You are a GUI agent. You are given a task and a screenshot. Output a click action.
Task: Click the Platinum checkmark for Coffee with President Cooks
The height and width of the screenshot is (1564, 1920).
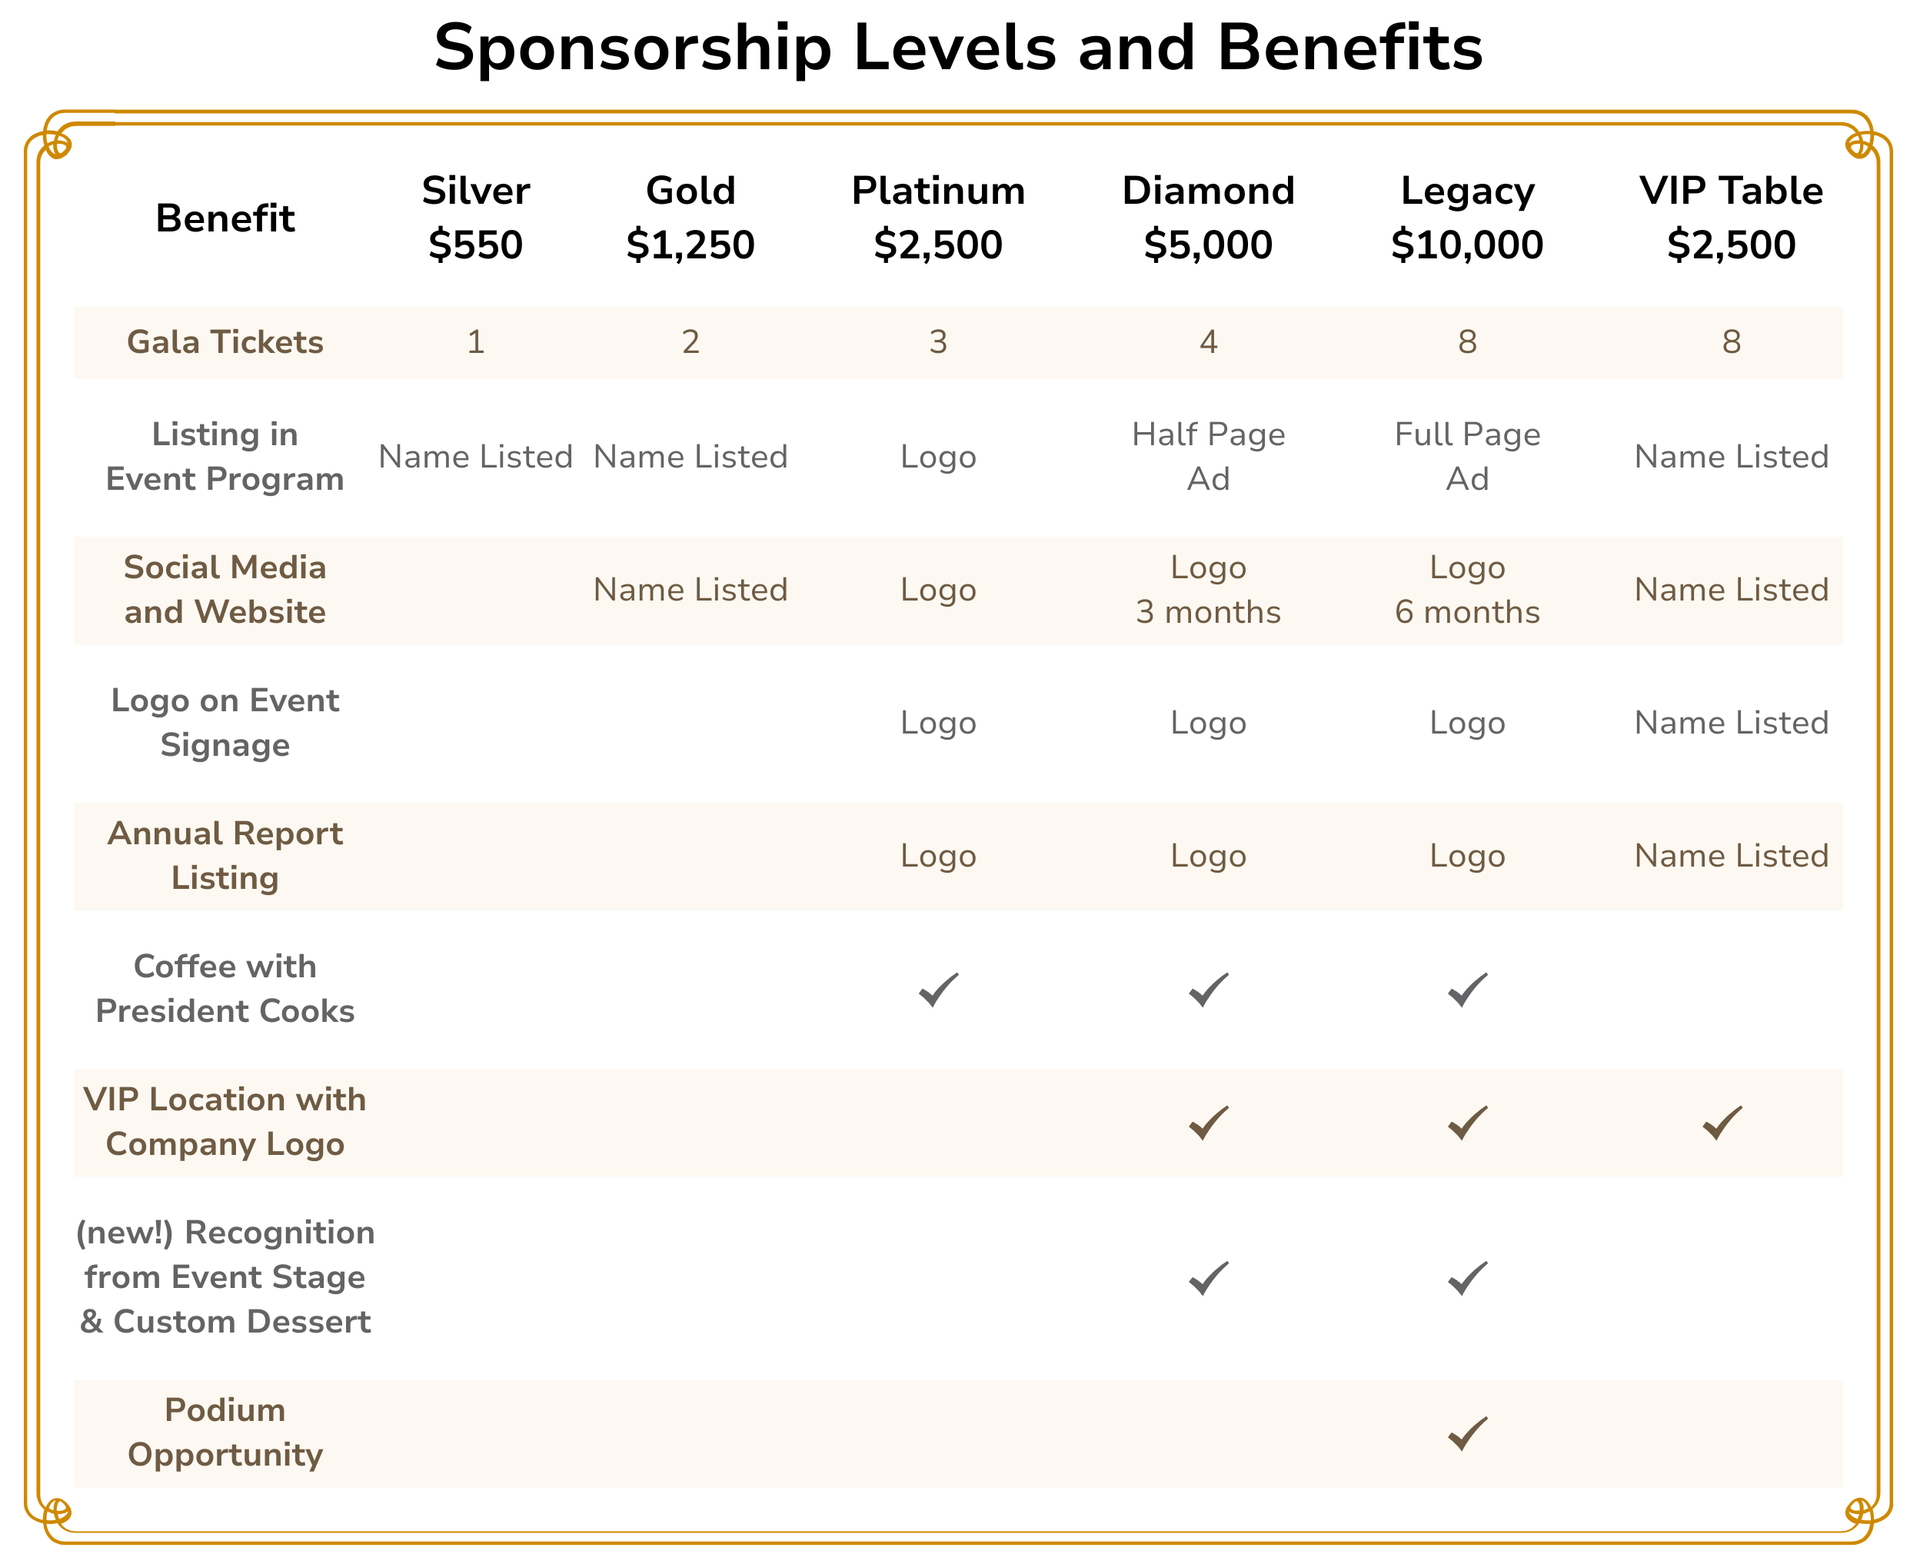938,989
